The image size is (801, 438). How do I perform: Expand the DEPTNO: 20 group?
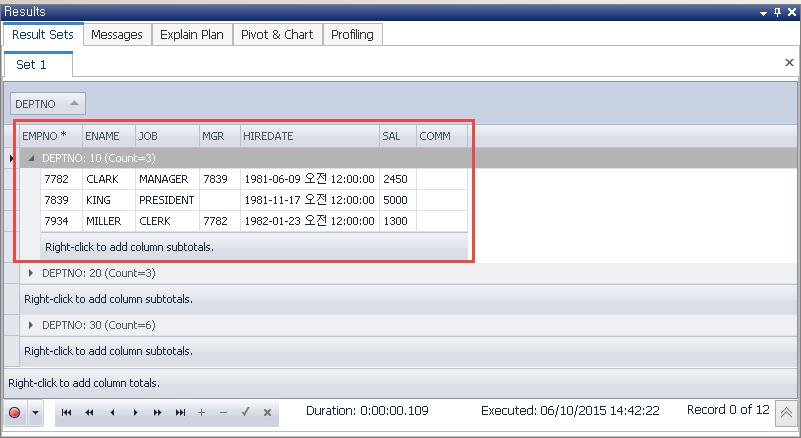(31, 273)
